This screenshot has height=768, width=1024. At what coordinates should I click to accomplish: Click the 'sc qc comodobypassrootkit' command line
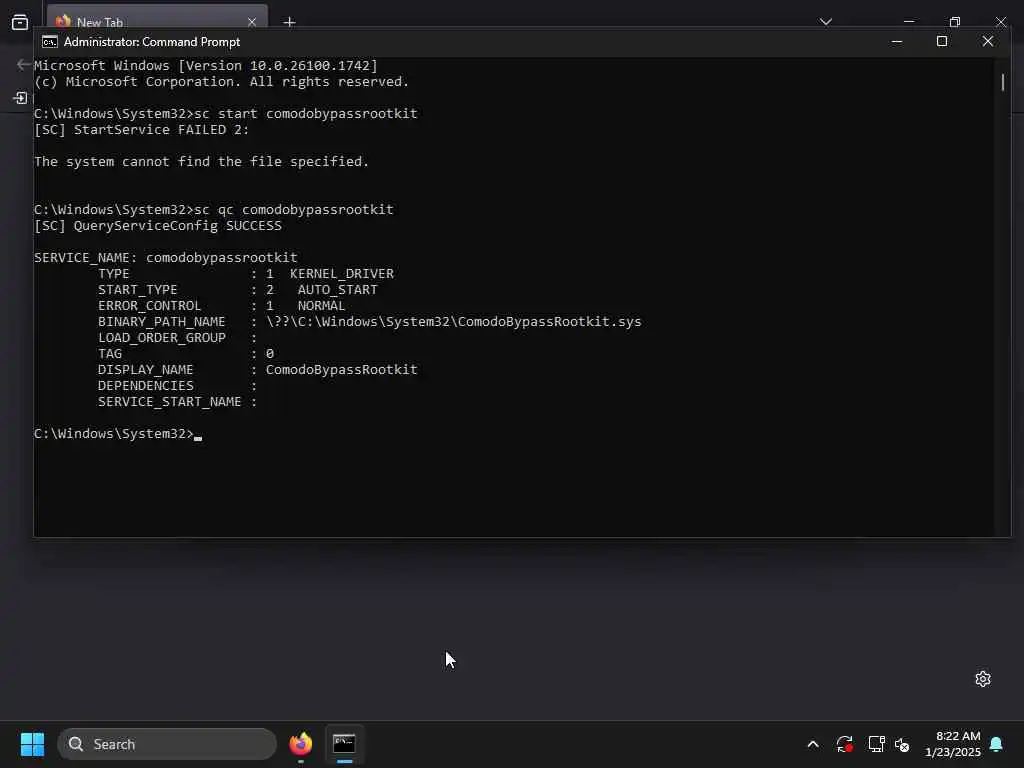[214, 209]
